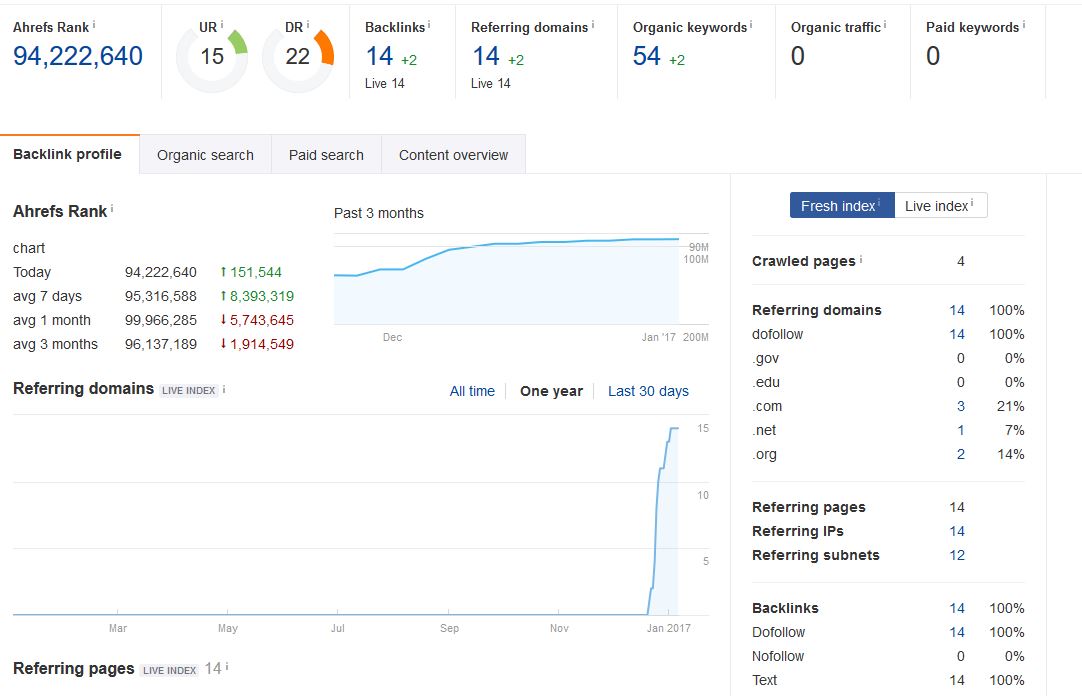Click the LIVE INDEX badge beside Referring pages
The width and height of the screenshot is (1082, 696).
coord(170,670)
